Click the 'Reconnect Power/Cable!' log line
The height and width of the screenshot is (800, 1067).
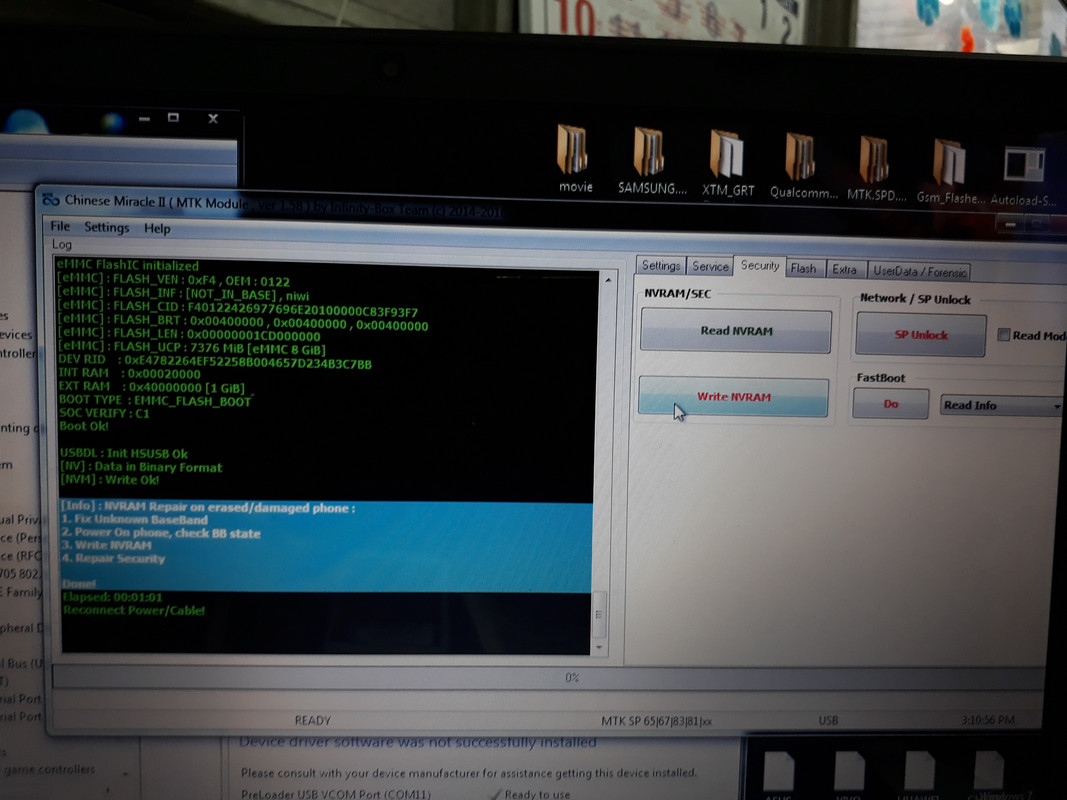[133, 610]
